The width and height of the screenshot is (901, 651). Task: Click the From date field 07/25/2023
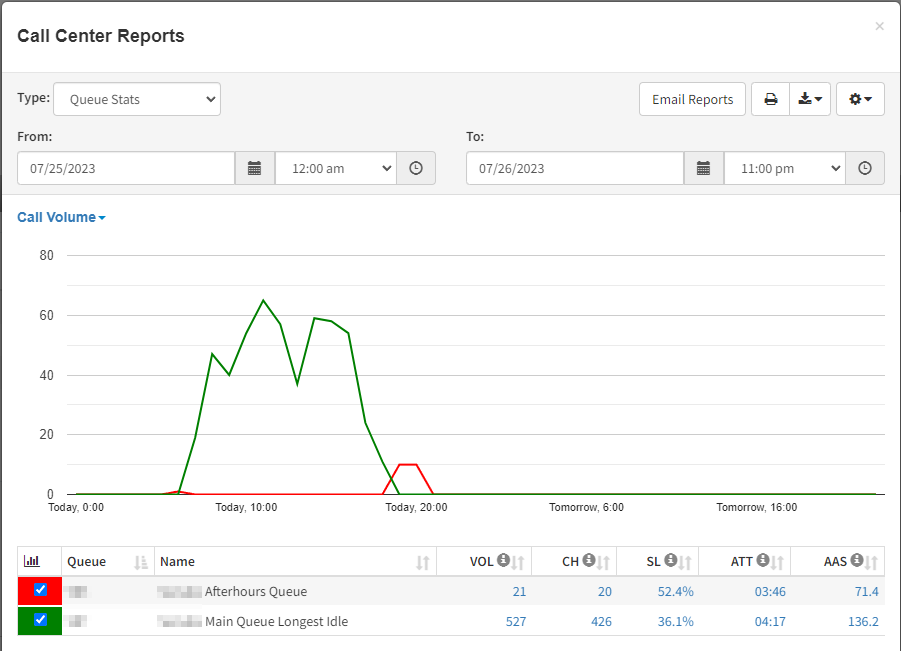(126, 168)
